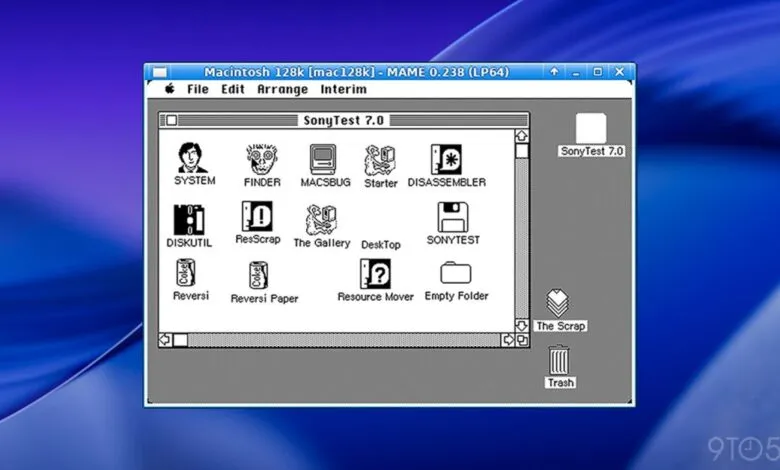Select The Gallery icon
The height and width of the screenshot is (470, 780).
pos(321,220)
